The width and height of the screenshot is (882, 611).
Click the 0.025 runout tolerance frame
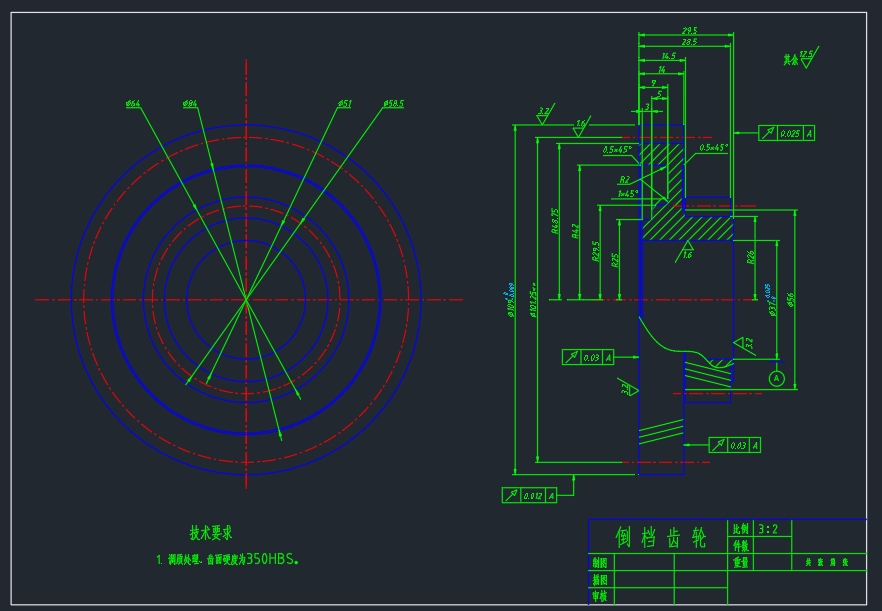786,133
